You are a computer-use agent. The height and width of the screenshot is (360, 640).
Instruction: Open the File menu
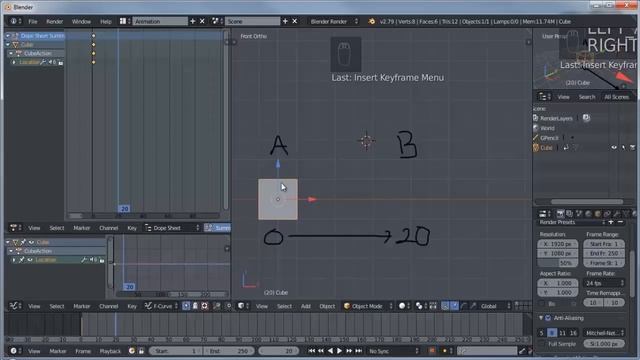tap(33, 21)
